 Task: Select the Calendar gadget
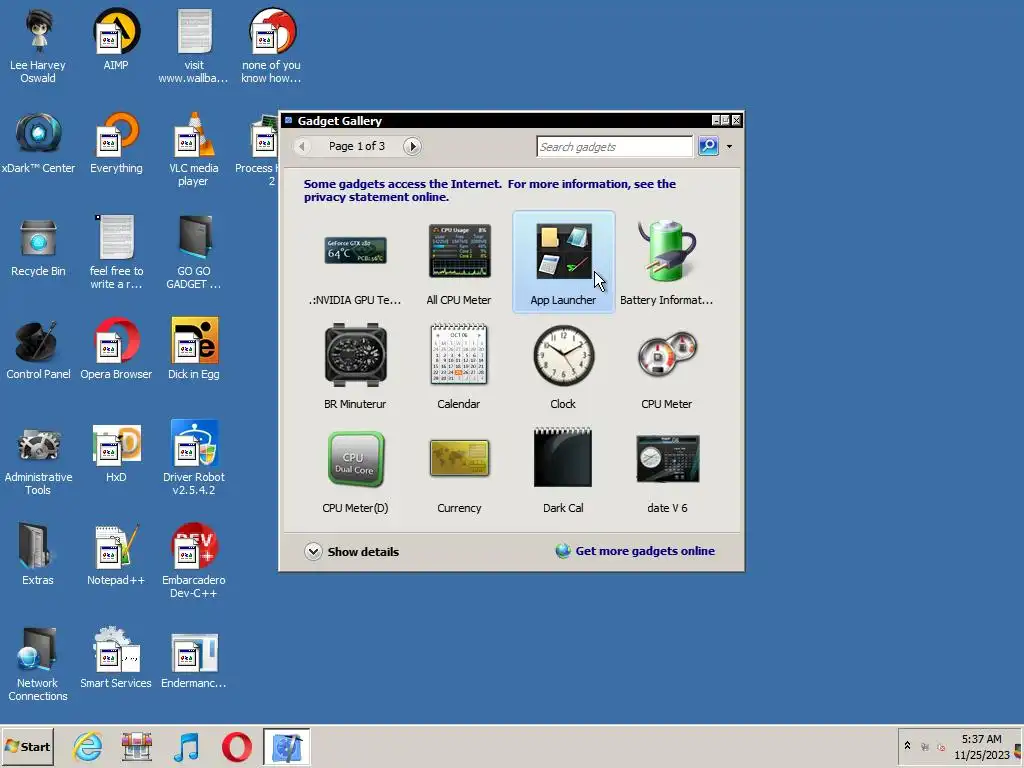(x=459, y=366)
